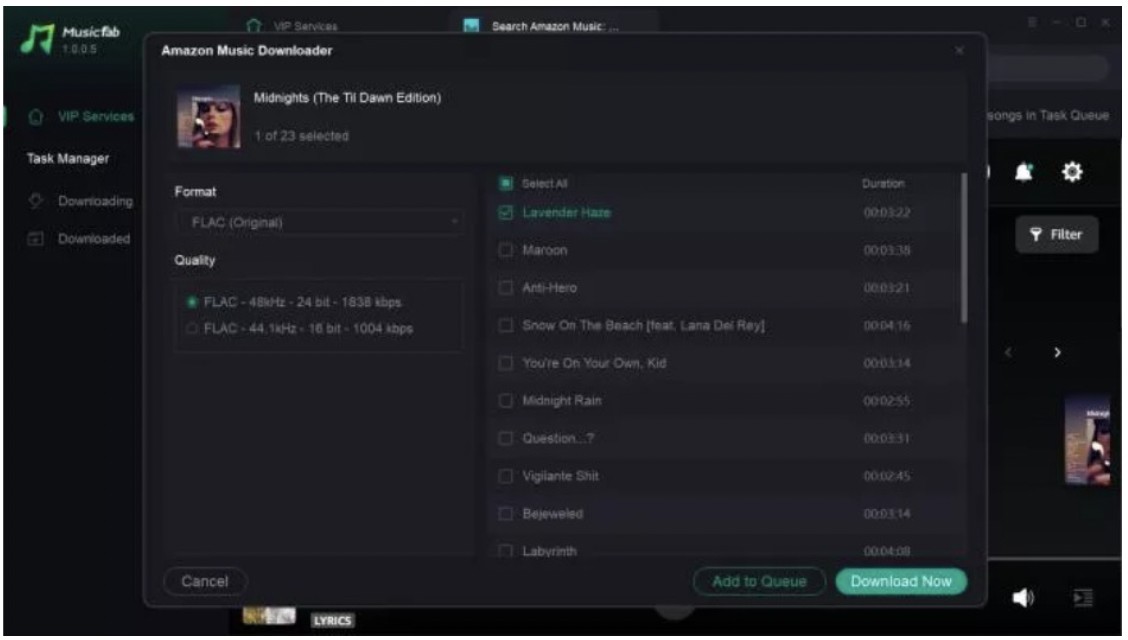Open the settings gear icon
The height and width of the screenshot is (640, 1128).
1072,172
